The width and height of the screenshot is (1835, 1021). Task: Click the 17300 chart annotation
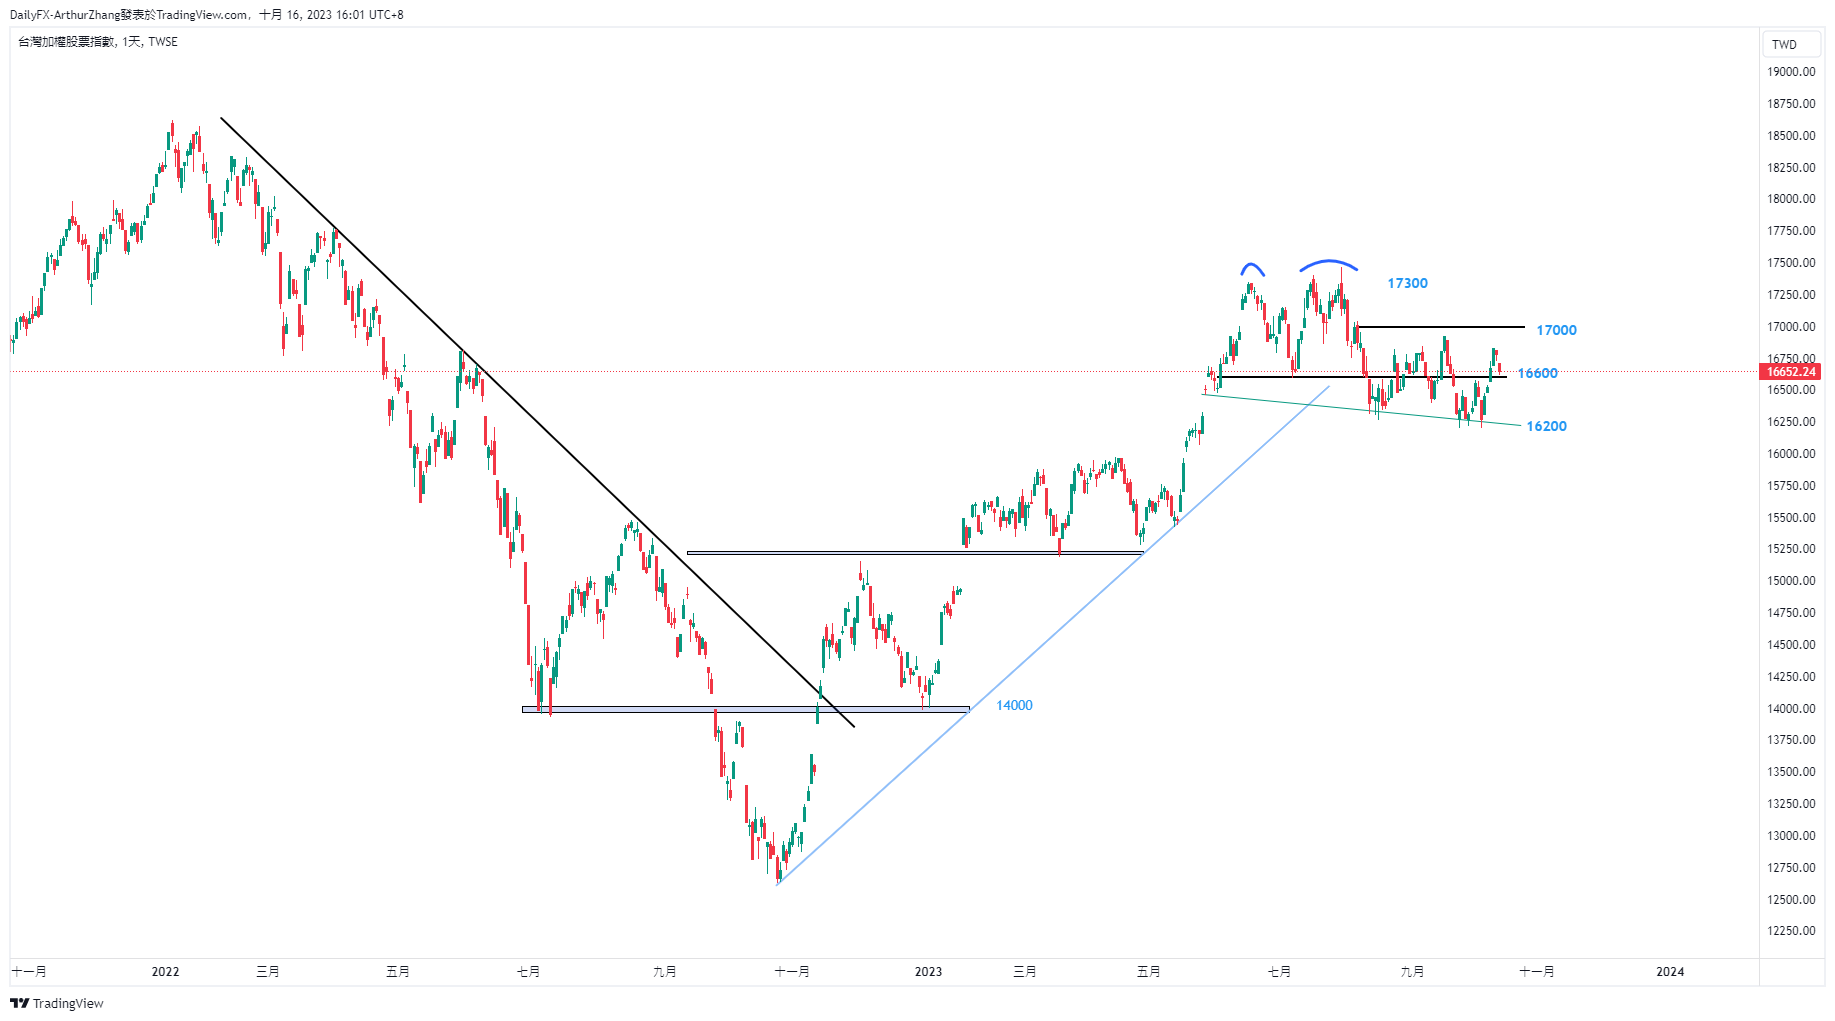coord(1407,283)
